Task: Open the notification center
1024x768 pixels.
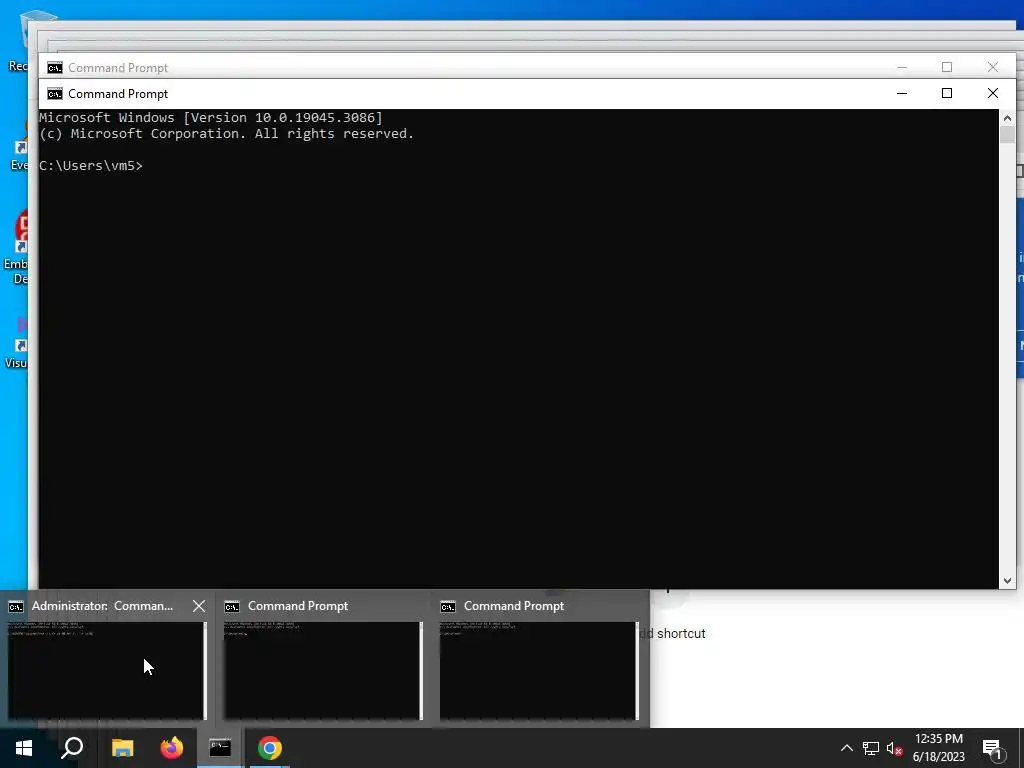Action: point(993,748)
